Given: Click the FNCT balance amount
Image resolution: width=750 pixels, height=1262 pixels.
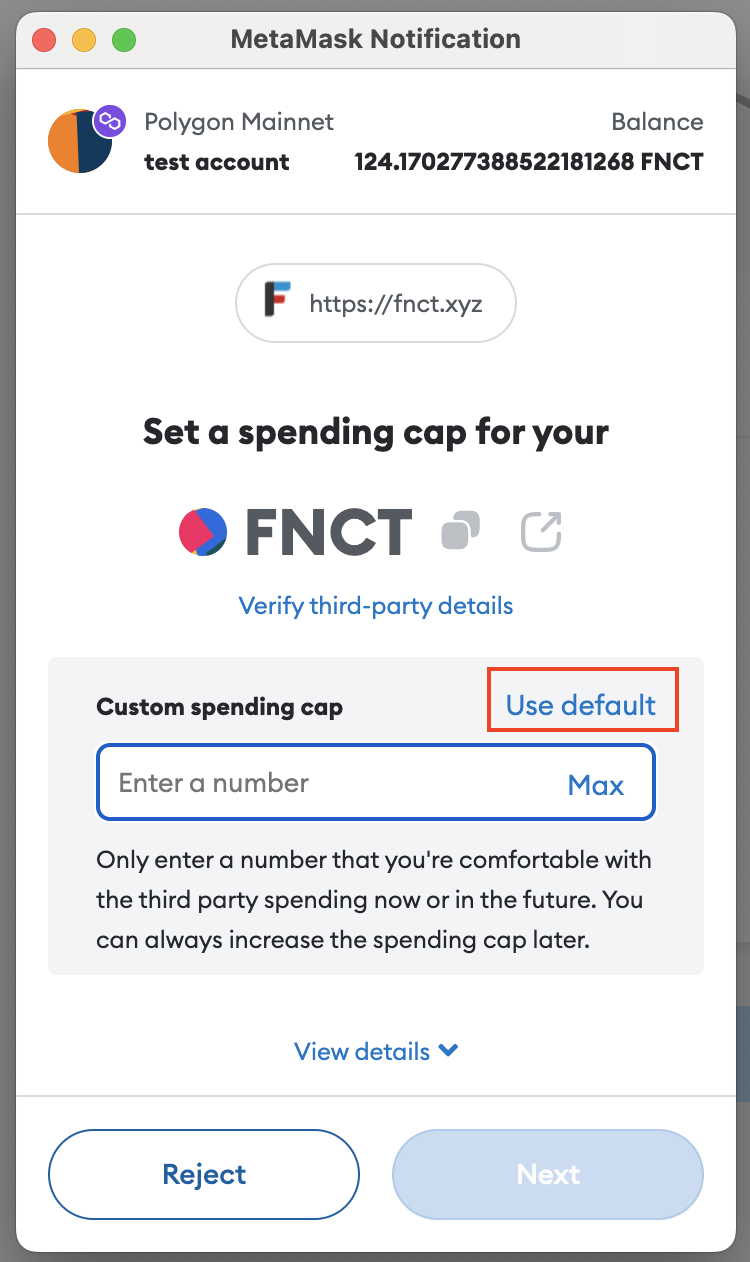Looking at the screenshot, I should click(x=529, y=162).
